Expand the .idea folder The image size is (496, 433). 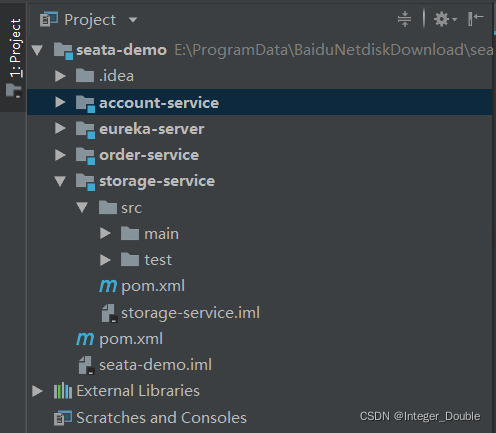60,76
